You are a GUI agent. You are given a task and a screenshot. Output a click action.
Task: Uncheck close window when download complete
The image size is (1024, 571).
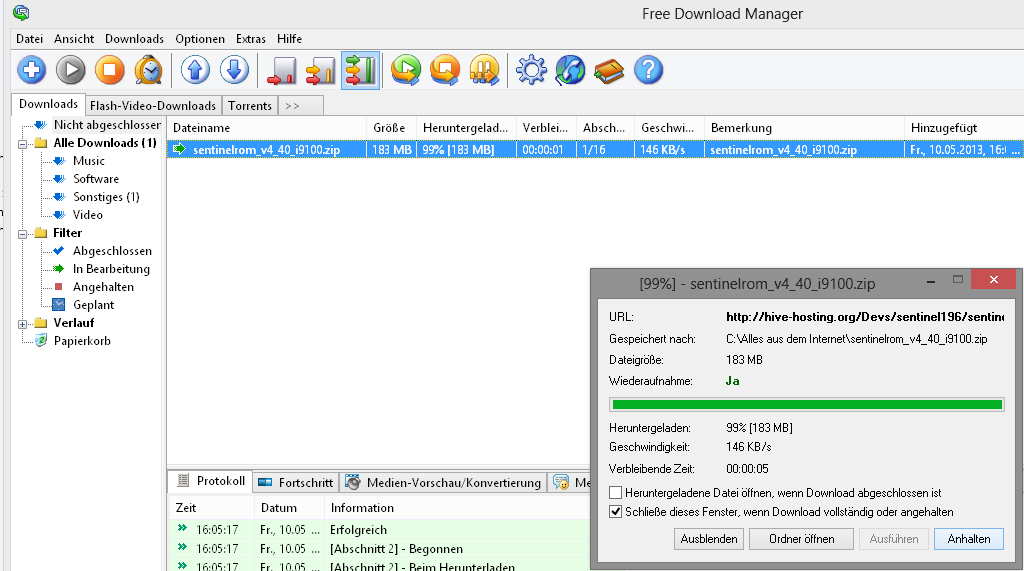(x=615, y=512)
